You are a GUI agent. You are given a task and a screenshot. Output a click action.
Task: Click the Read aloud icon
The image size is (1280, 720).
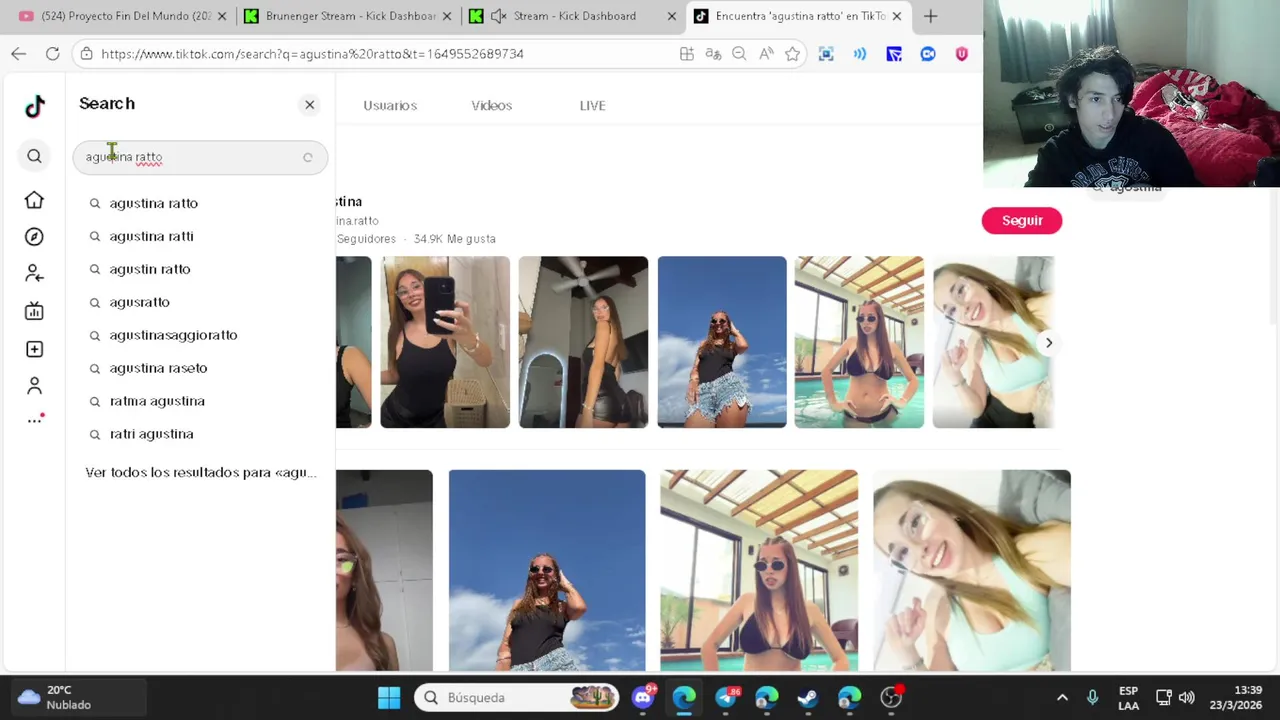(766, 54)
